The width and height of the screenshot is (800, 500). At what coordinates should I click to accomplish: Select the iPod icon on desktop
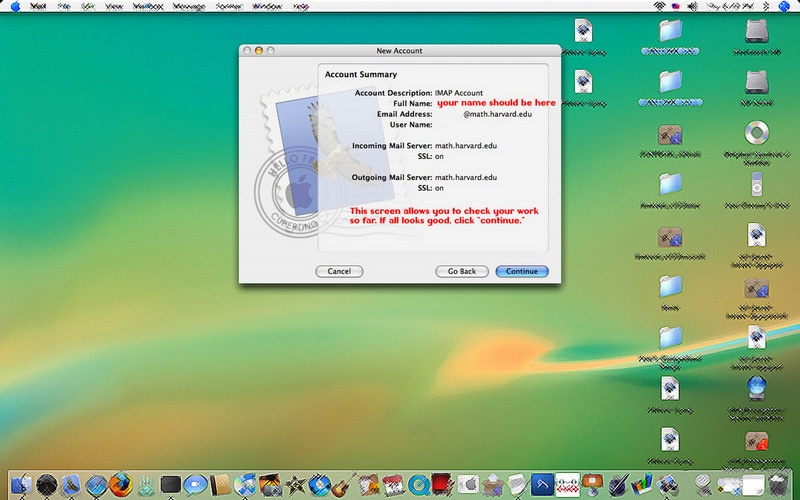tap(755, 184)
